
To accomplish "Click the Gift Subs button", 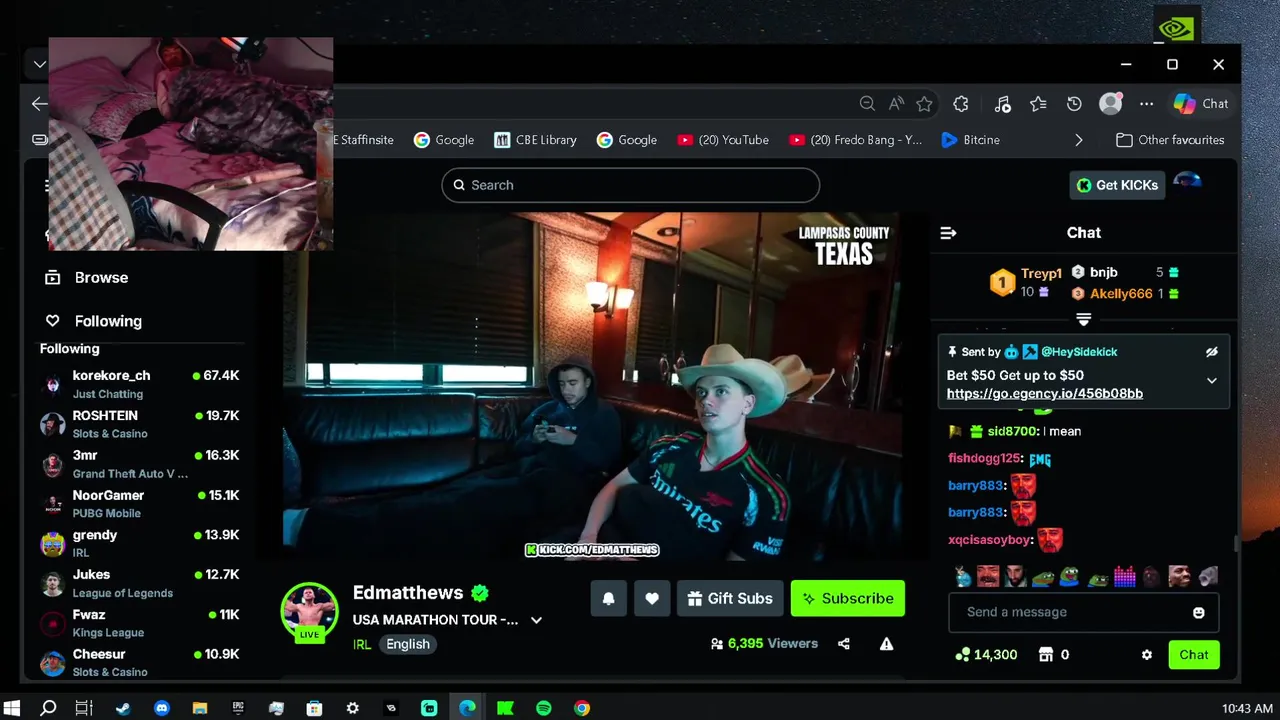I will 730,599.
